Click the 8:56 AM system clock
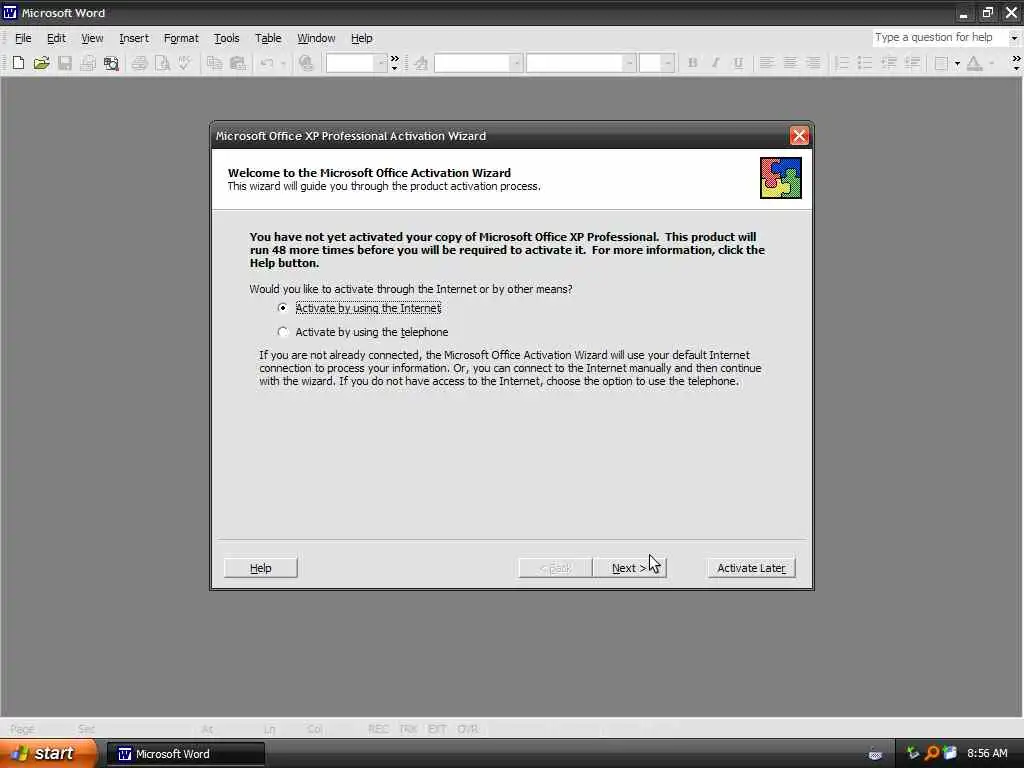 (x=987, y=754)
